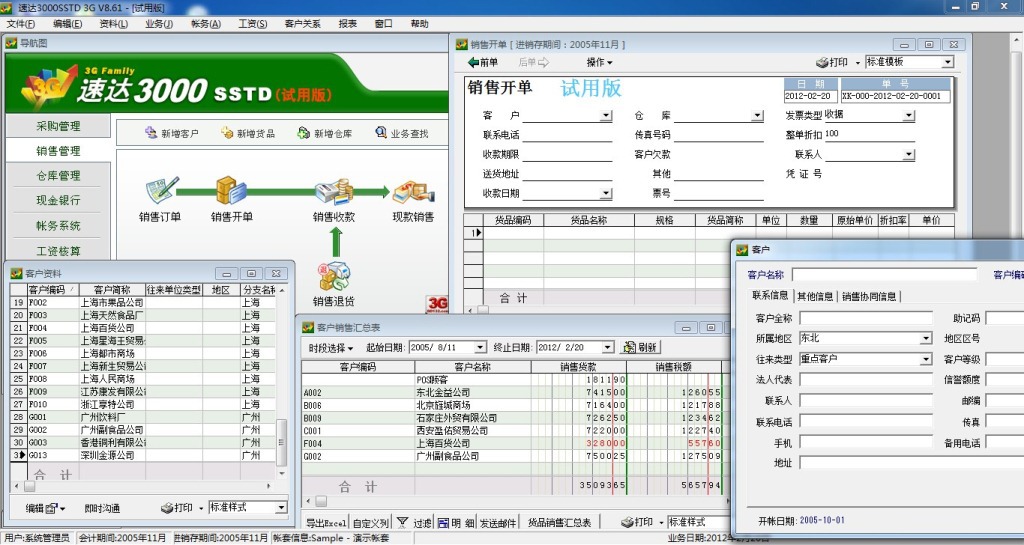The height and width of the screenshot is (545, 1024).
Task: Click 客户编码 column header in 客户资料
Action: pos(52,289)
